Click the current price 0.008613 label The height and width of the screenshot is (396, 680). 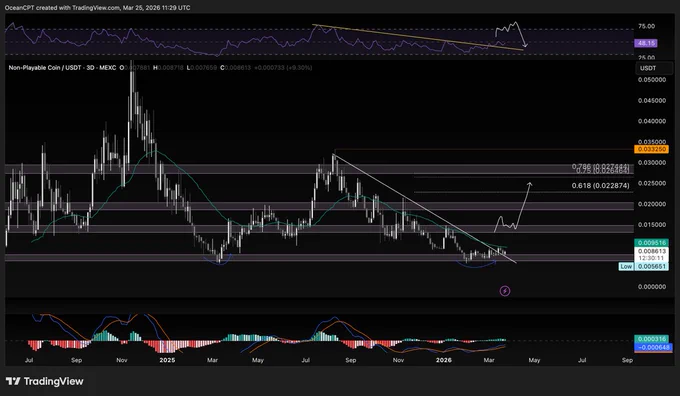coord(651,251)
